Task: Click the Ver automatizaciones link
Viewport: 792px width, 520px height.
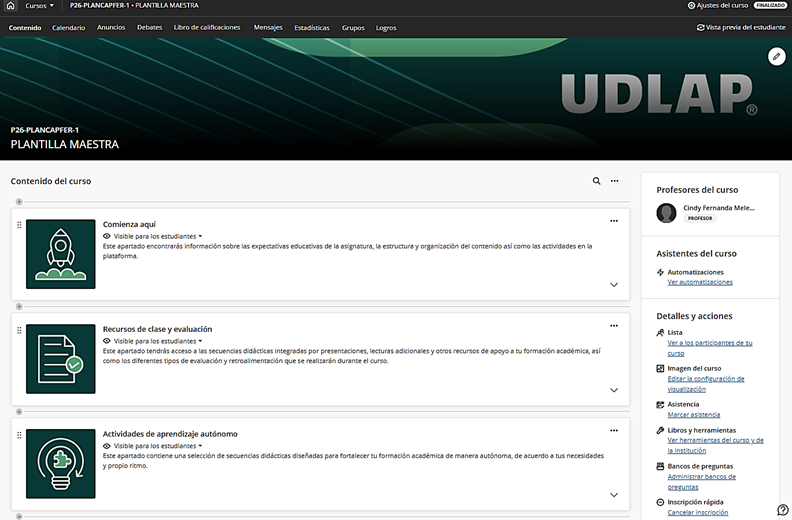Action: click(x=699, y=282)
